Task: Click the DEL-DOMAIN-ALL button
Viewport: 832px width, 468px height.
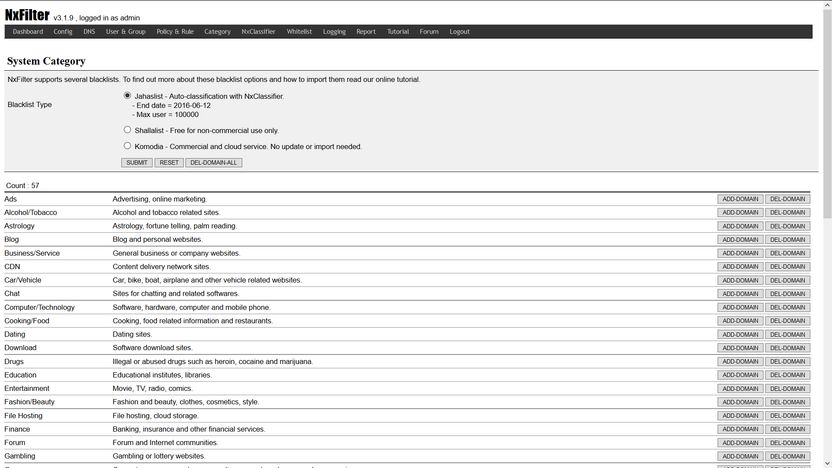Action: pos(214,162)
